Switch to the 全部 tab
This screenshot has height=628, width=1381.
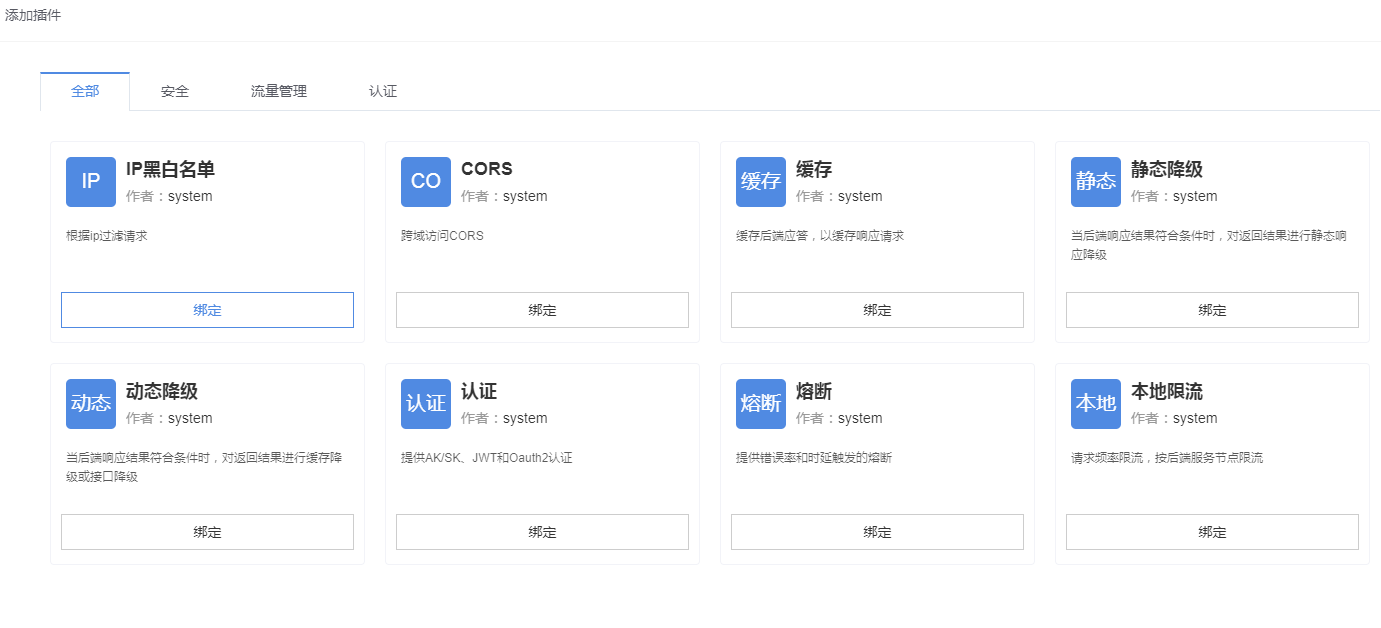[x=85, y=91]
